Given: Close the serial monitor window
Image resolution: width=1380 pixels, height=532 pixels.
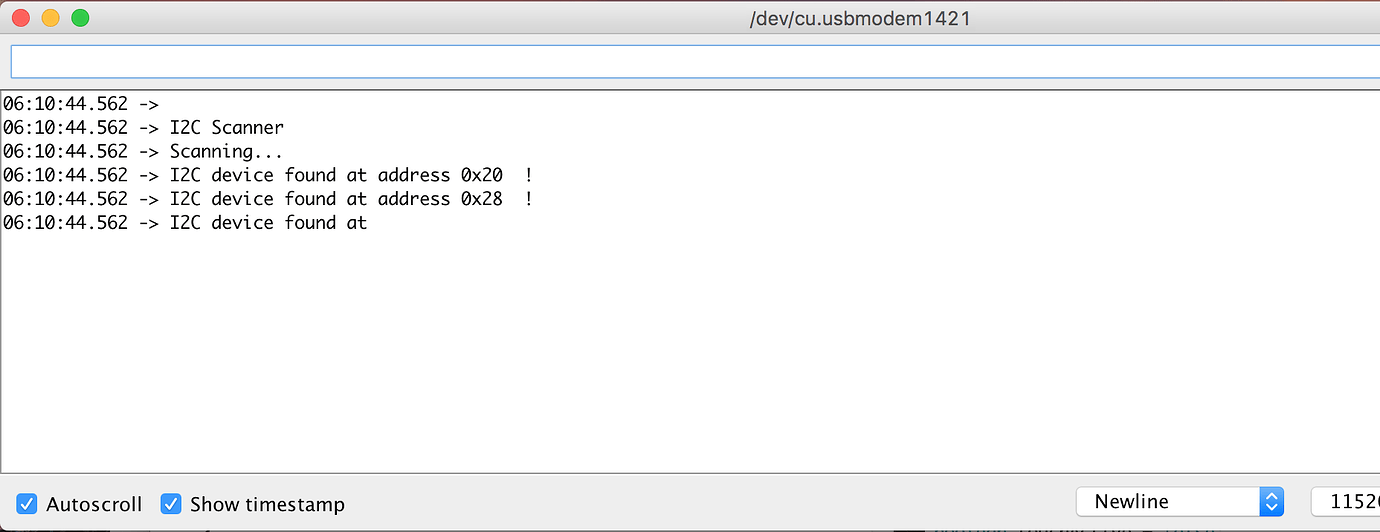Looking at the screenshot, I should click(x=22, y=18).
